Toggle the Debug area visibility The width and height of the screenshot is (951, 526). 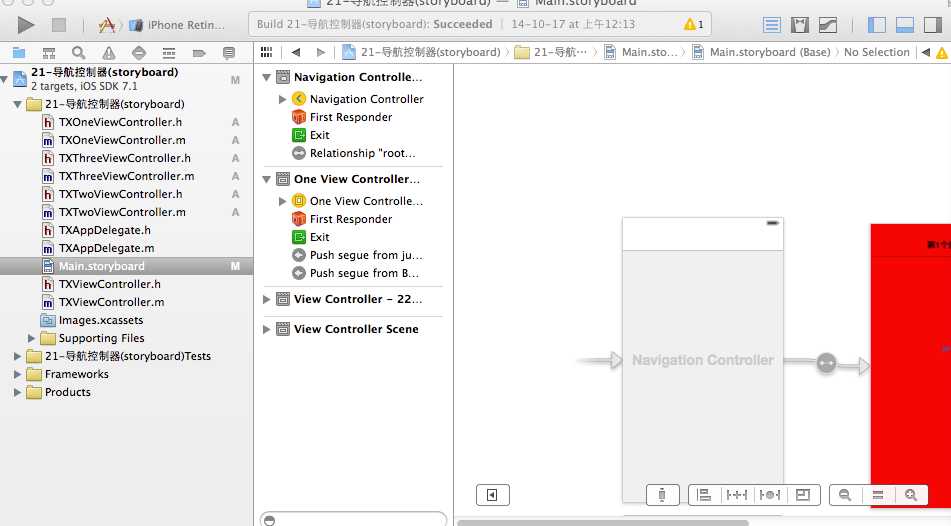[904, 25]
